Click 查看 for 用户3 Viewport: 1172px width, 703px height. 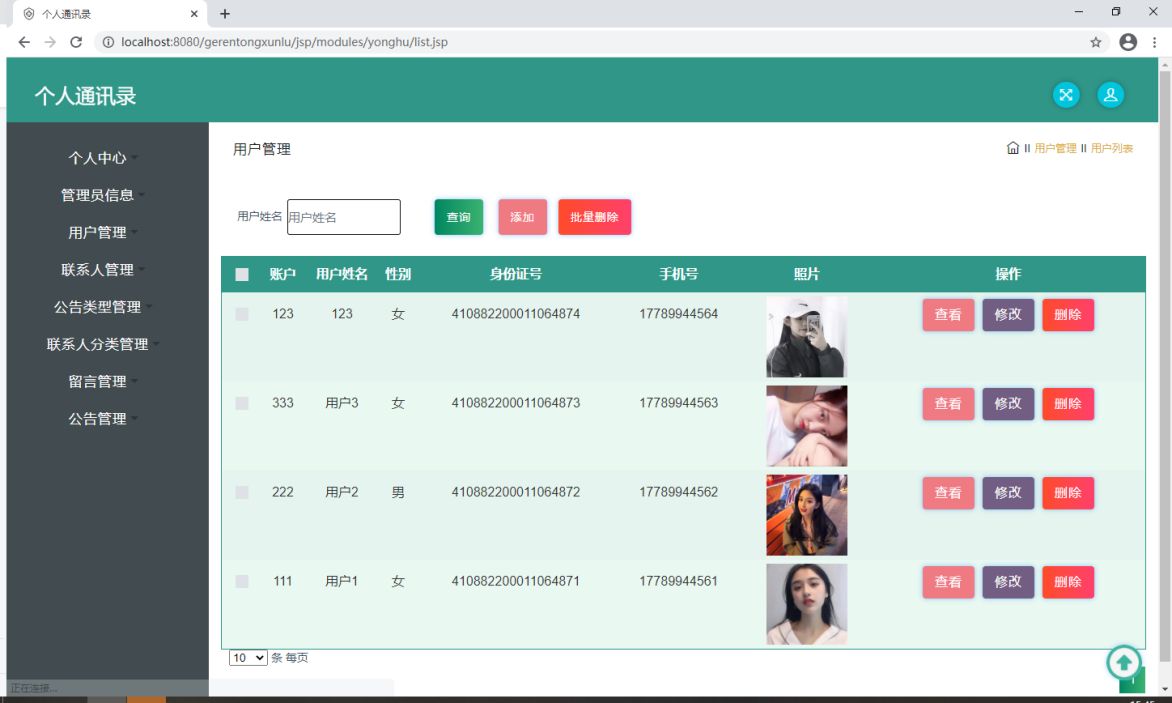948,403
